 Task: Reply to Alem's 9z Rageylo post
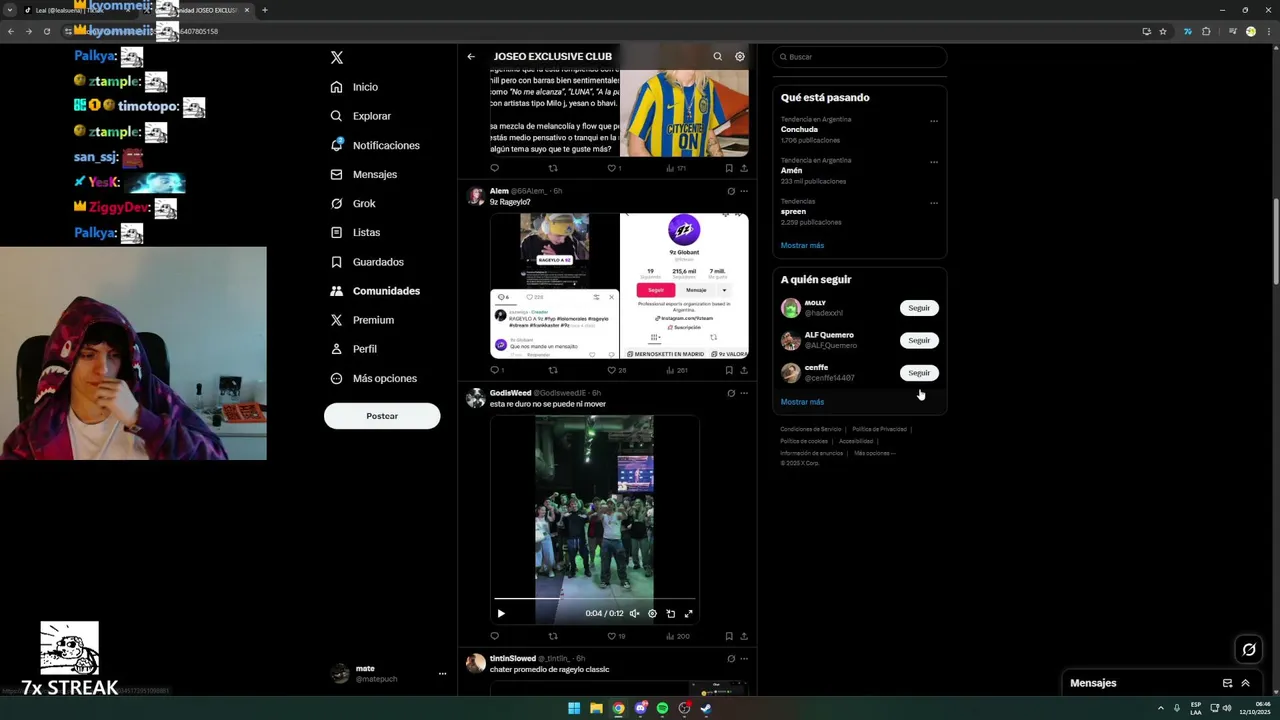[494, 370]
